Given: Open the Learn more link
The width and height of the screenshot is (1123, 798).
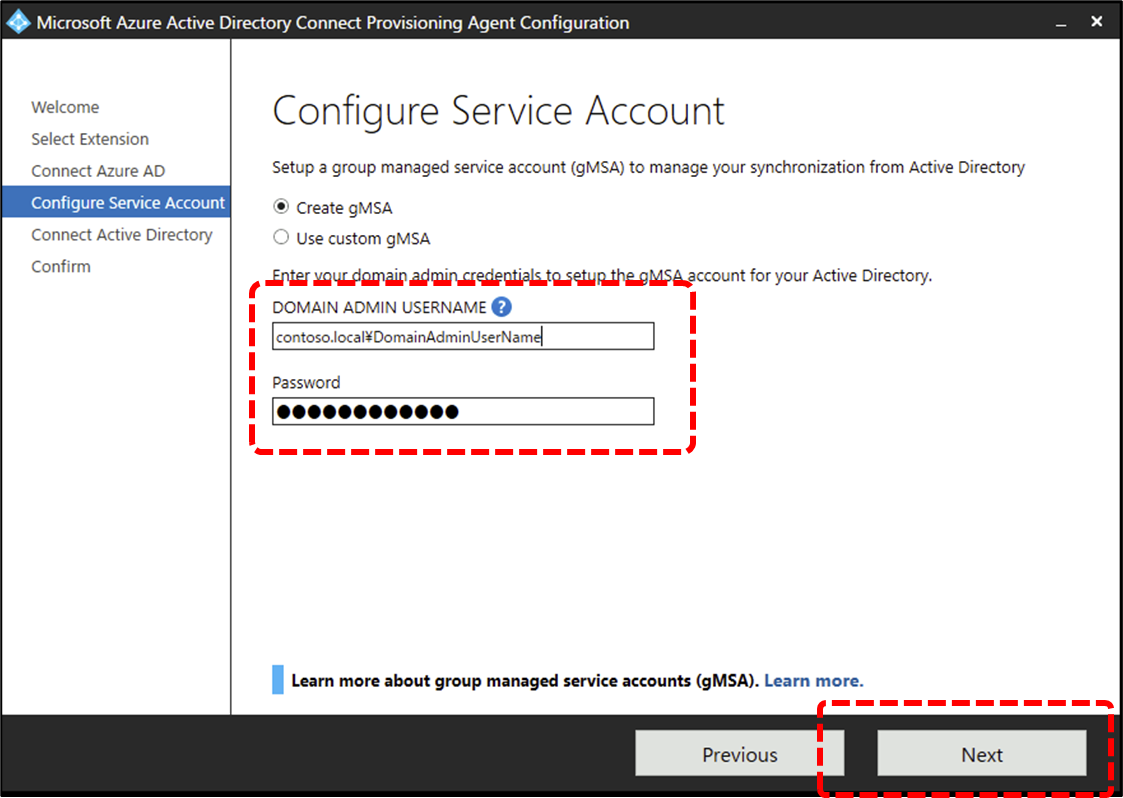Looking at the screenshot, I should (x=814, y=681).
